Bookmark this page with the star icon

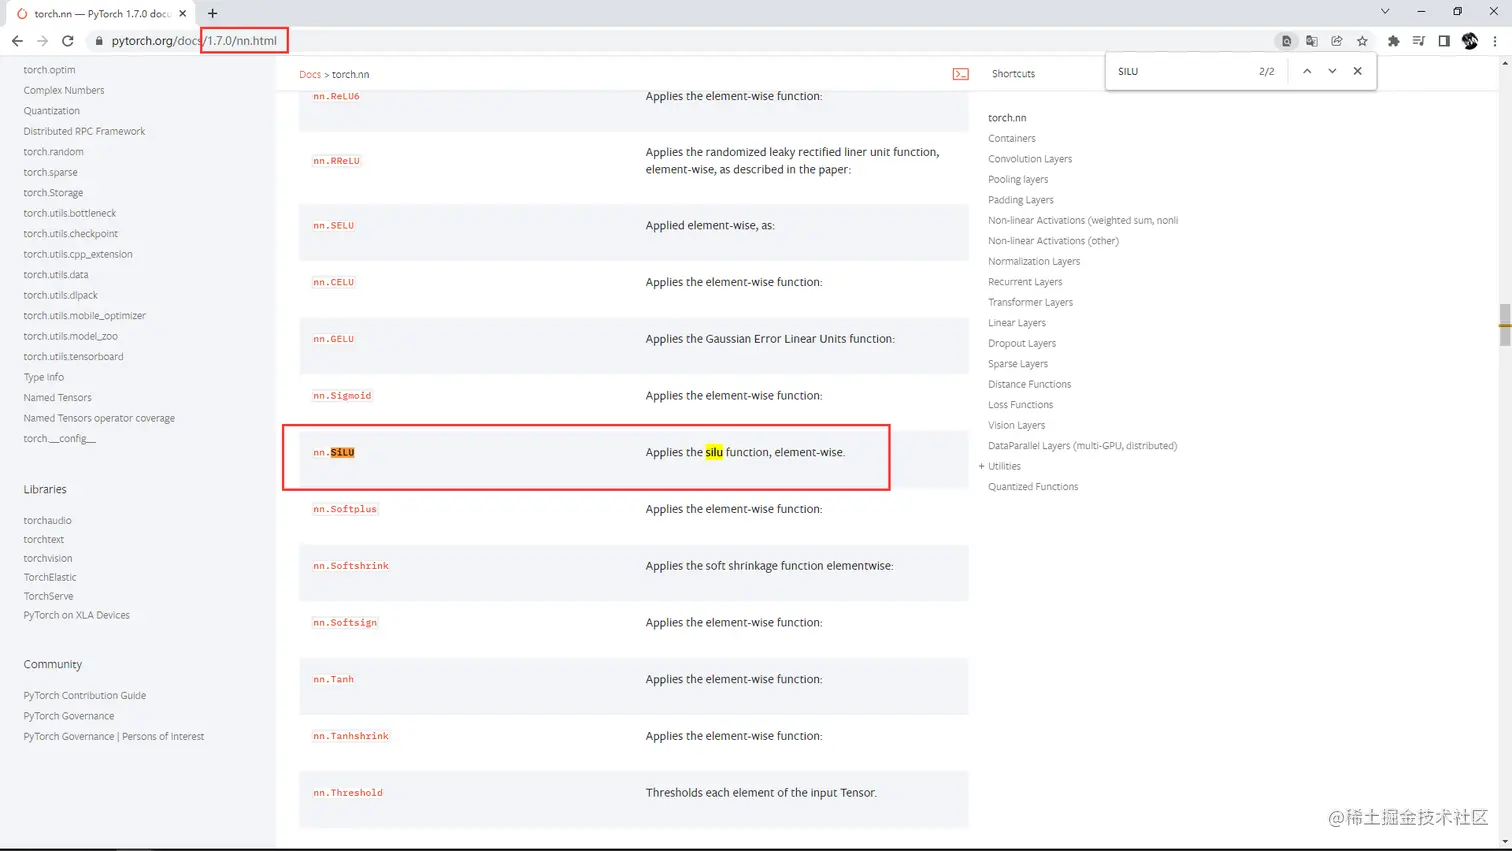(x=1362, y=41)
